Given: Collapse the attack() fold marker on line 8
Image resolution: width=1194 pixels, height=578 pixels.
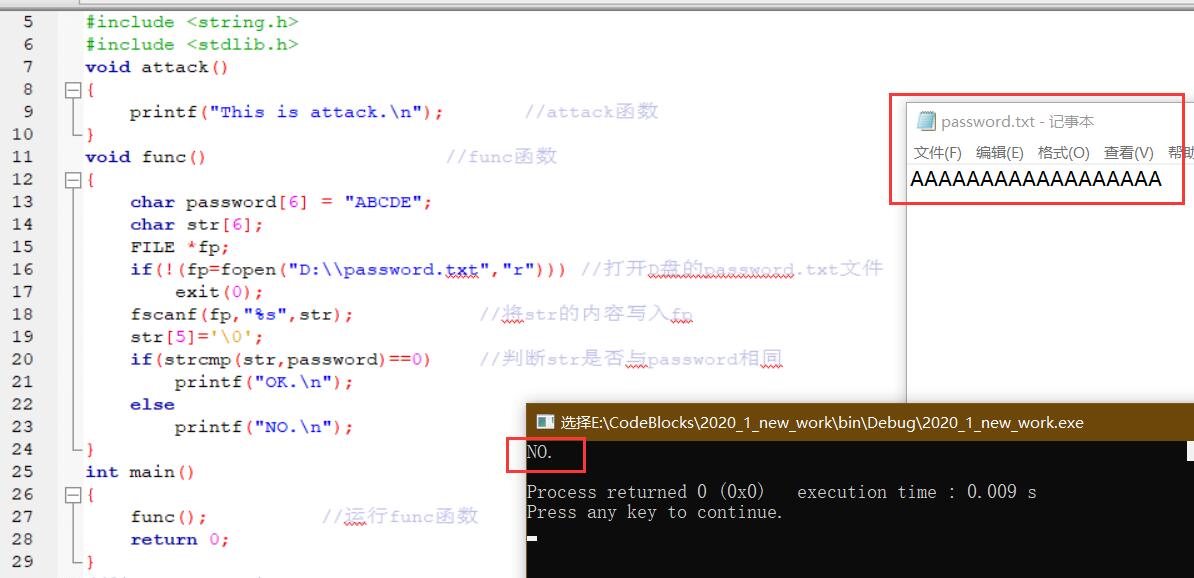Looking at the screenshot, I should 73,90.
